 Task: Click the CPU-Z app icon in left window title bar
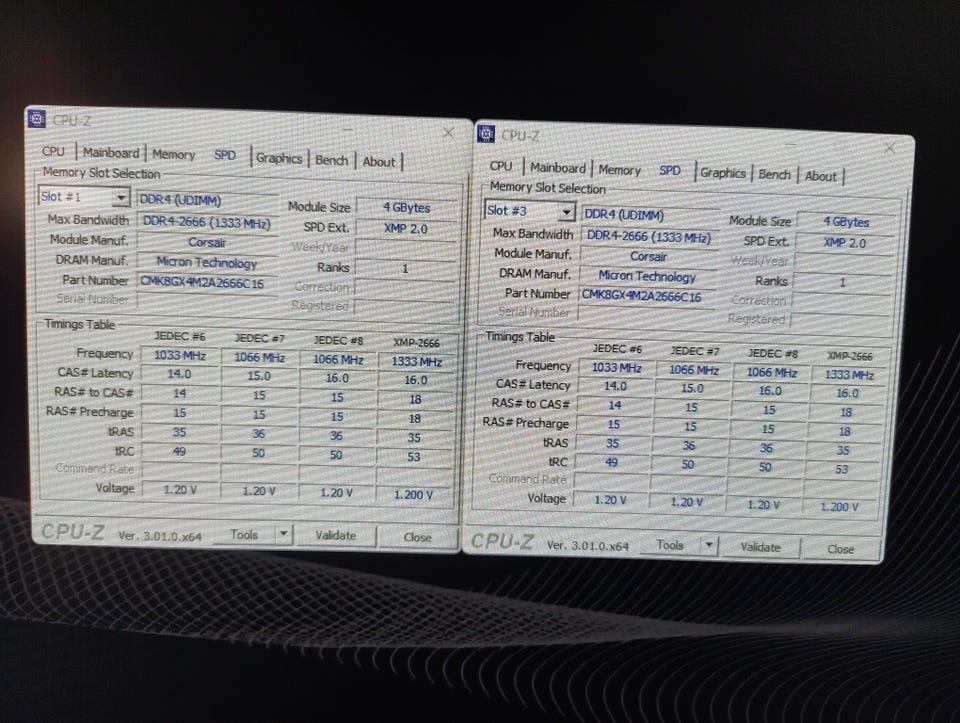37,119
